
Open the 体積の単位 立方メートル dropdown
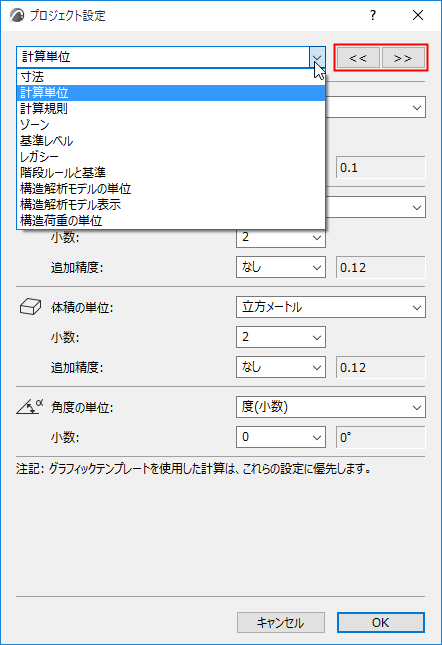point(331,307)
